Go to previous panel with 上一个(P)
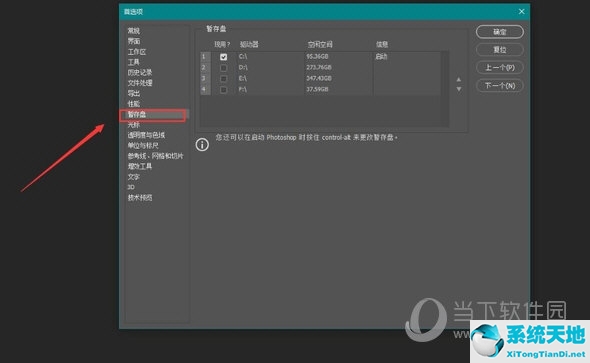Viewport: 590px width, 363px height. tap(500, 68)
